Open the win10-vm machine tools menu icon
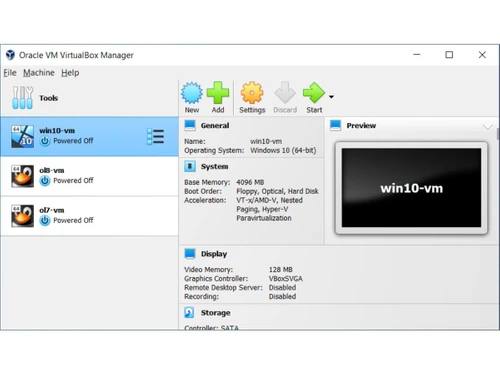 tap(155, 137)
